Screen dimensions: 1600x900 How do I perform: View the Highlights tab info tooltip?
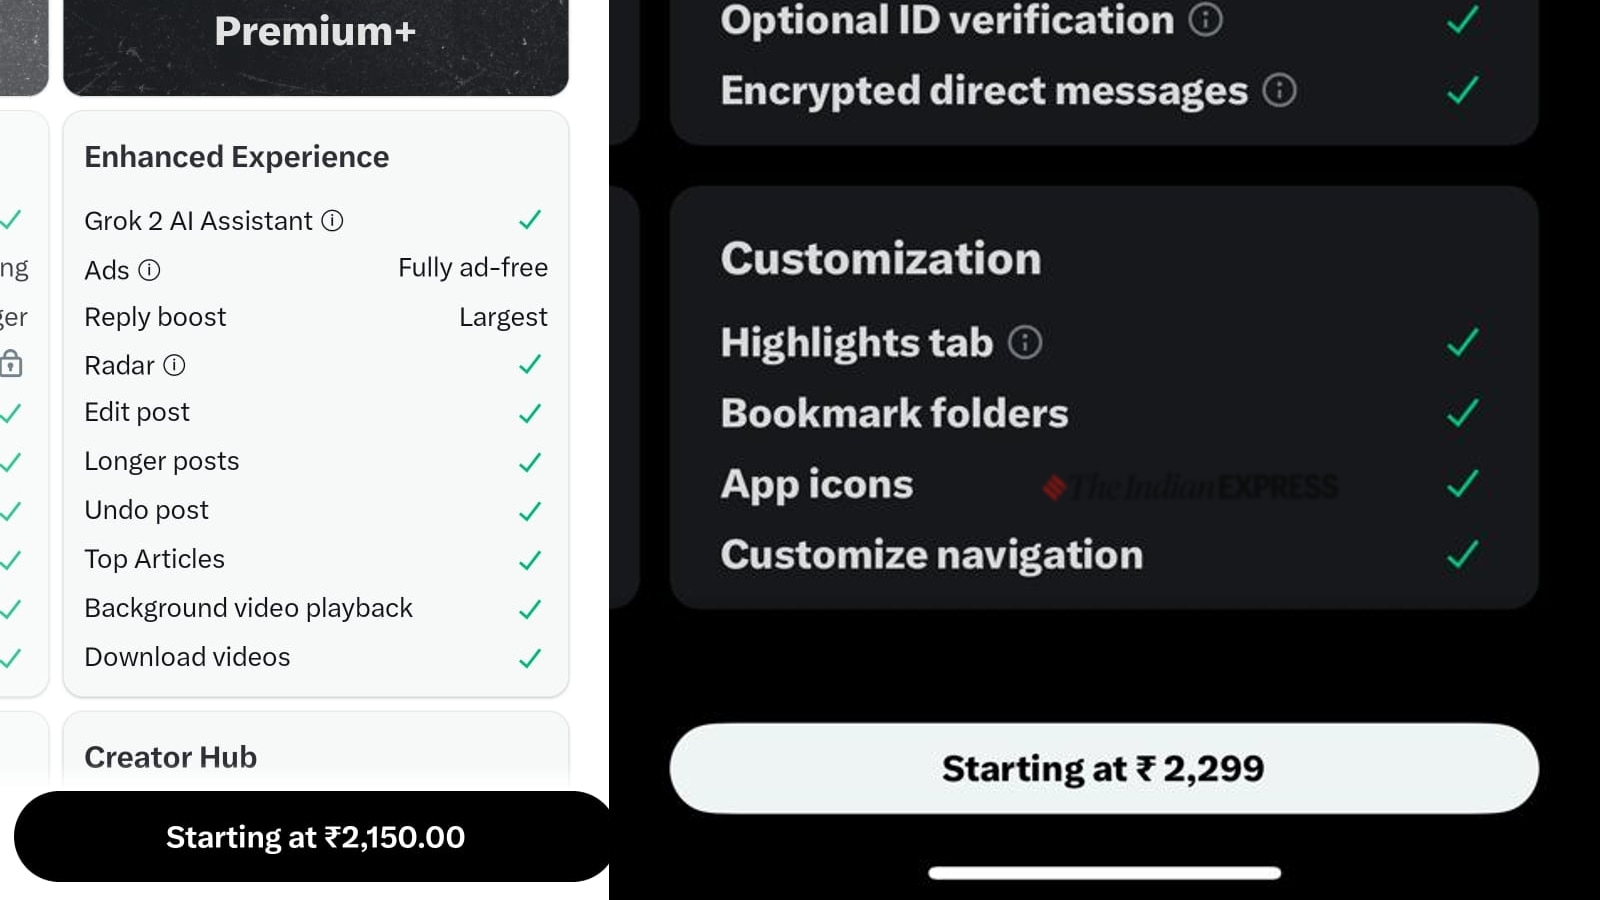click(x=1023, y=342)
